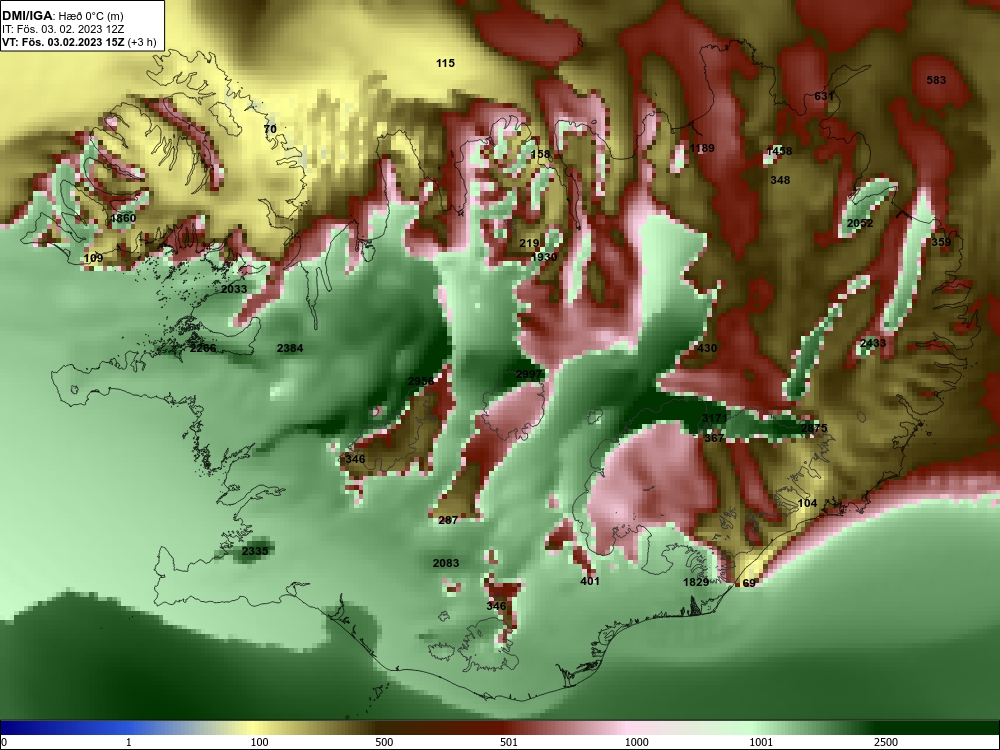Click the 583 map value
This screenshot has height=750, width=1000.
(x=936, y=80)
